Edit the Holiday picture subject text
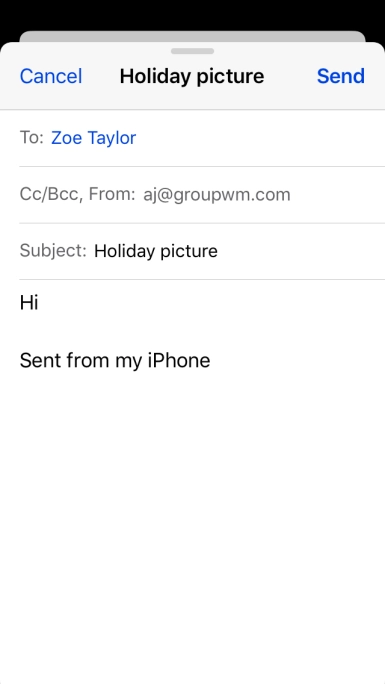This screenshot has height=684, width=385. (156, 251)
